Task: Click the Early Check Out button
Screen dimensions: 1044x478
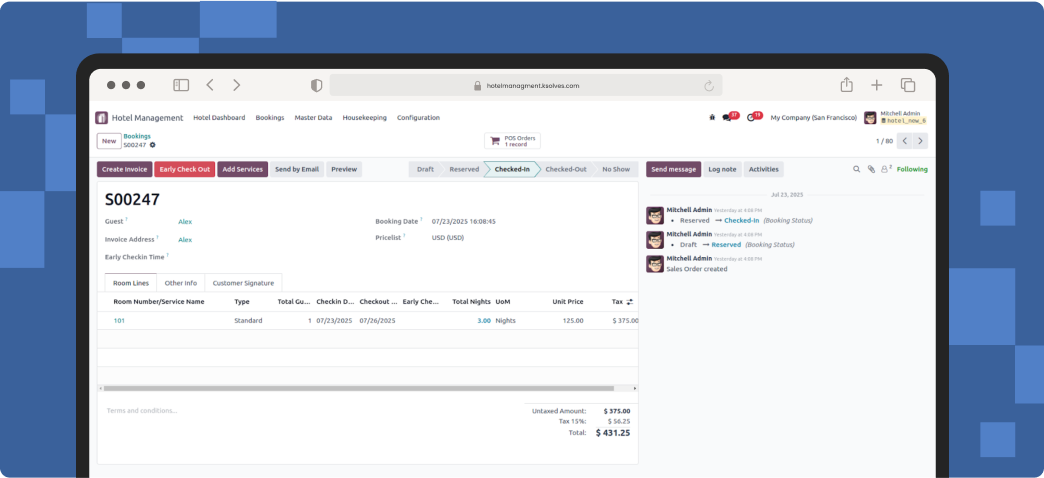Action: (184, 169)
